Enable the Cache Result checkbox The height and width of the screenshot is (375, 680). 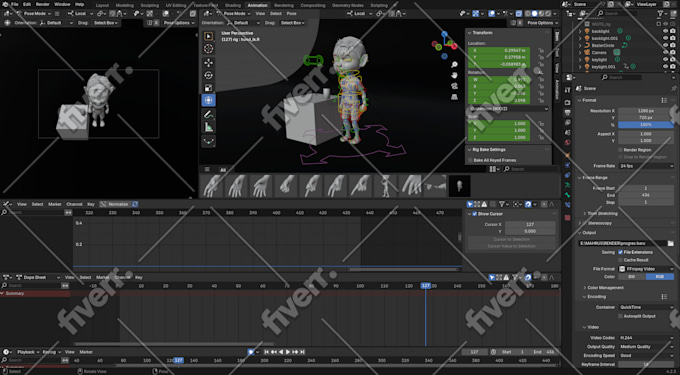620,260
